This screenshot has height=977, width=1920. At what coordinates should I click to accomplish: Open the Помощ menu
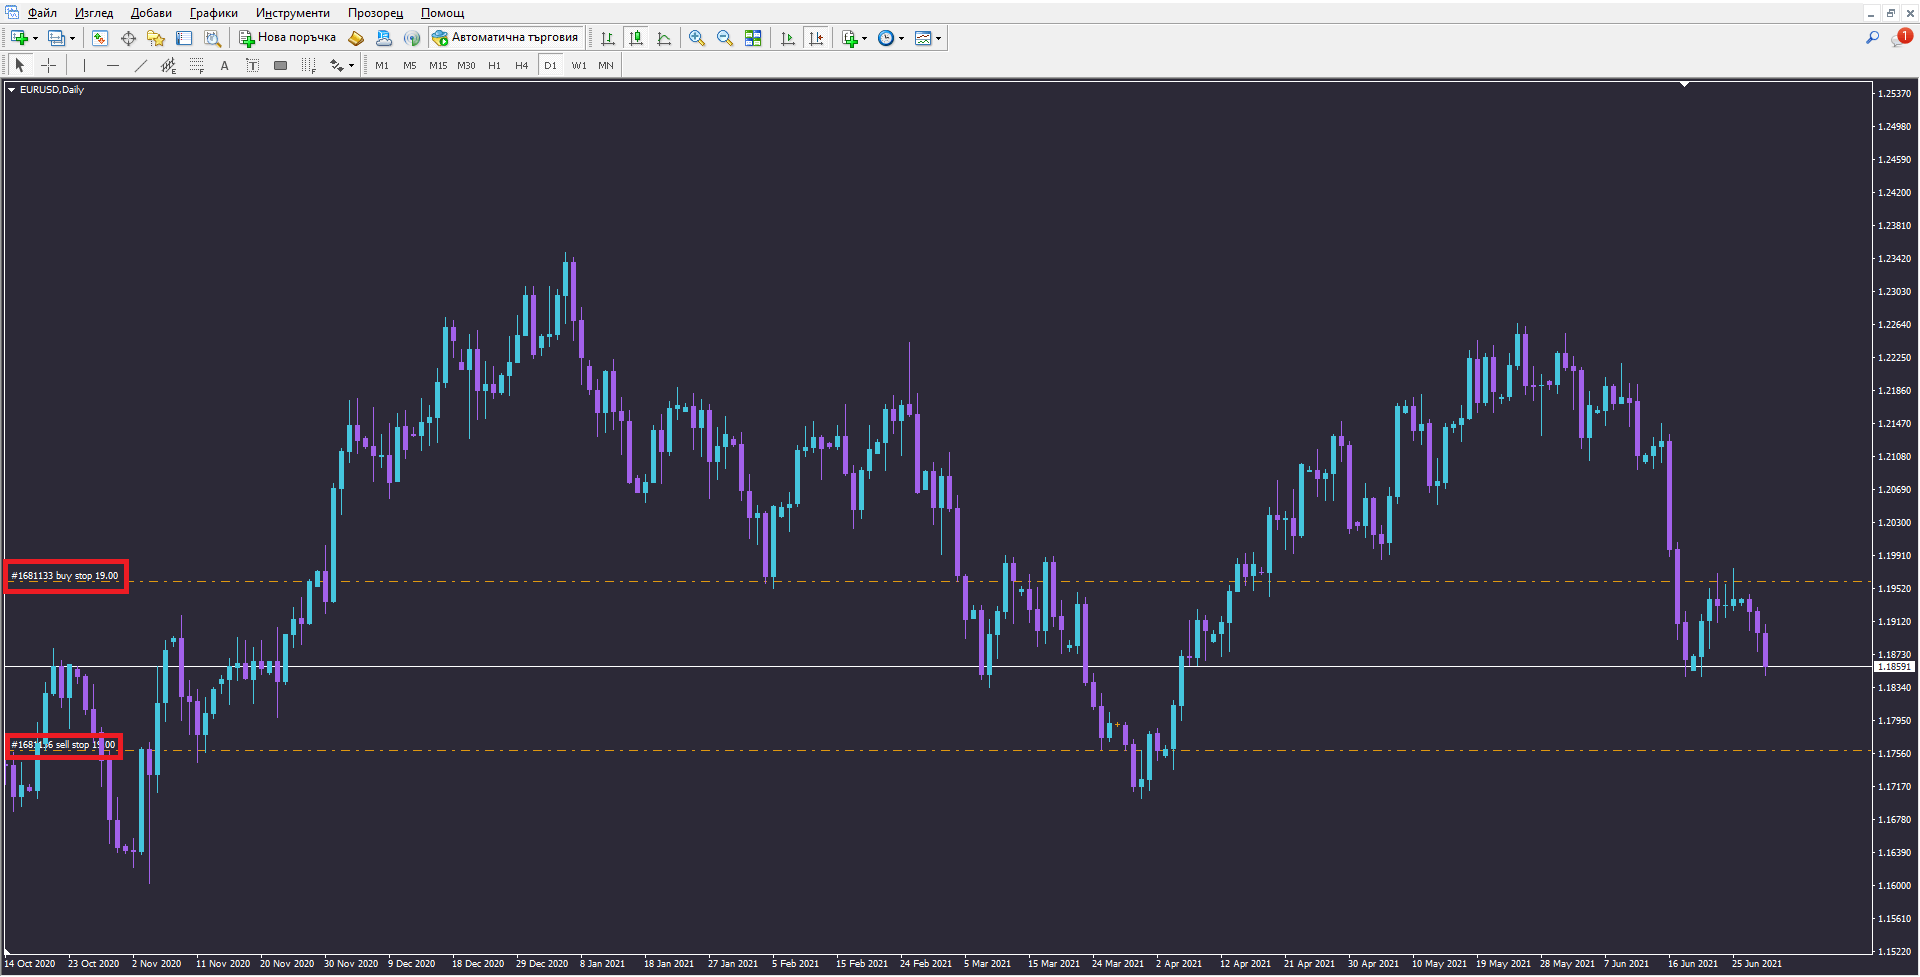point(442,13)
